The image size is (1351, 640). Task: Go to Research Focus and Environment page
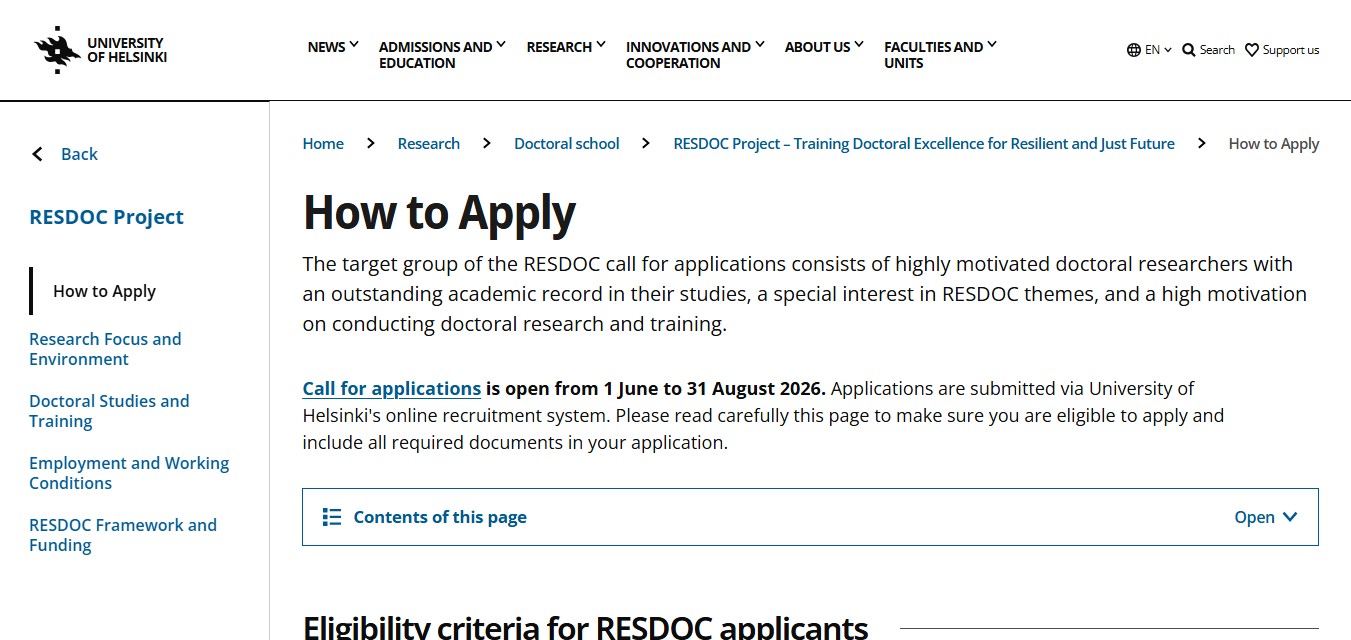(x=105, y=349)
